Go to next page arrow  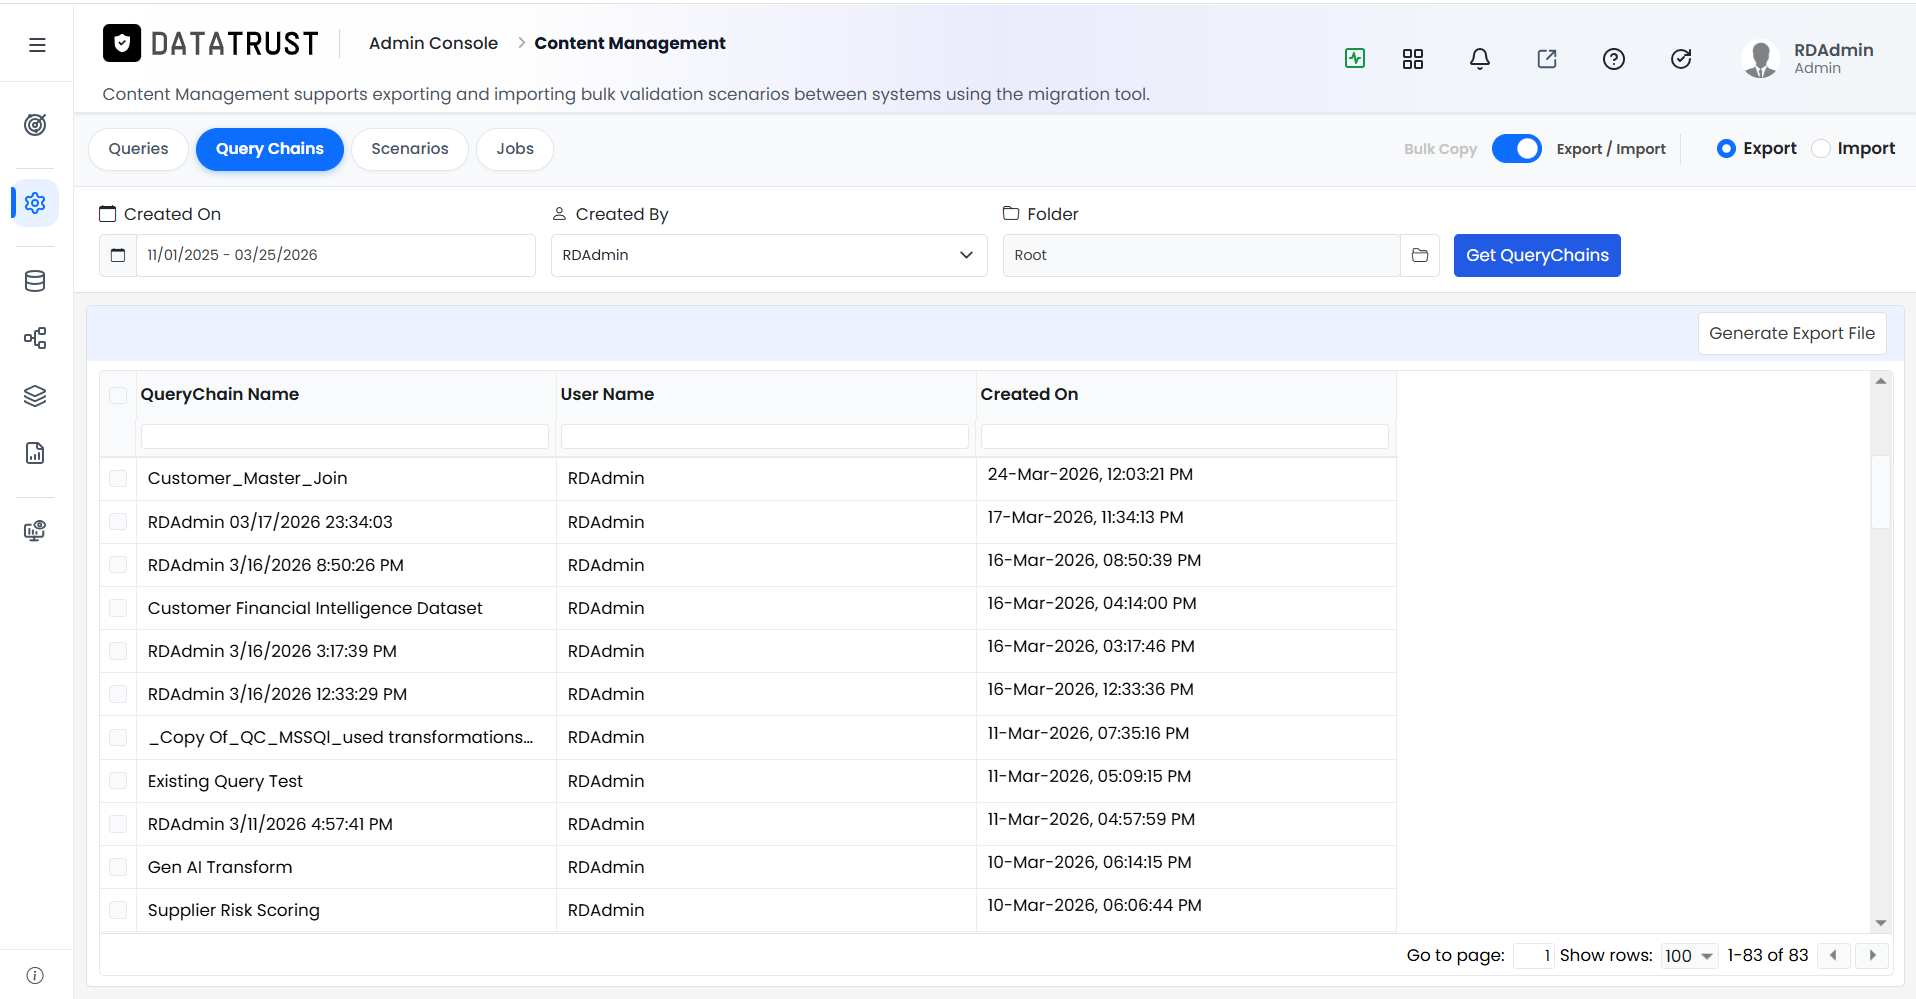pos(1873,955)
